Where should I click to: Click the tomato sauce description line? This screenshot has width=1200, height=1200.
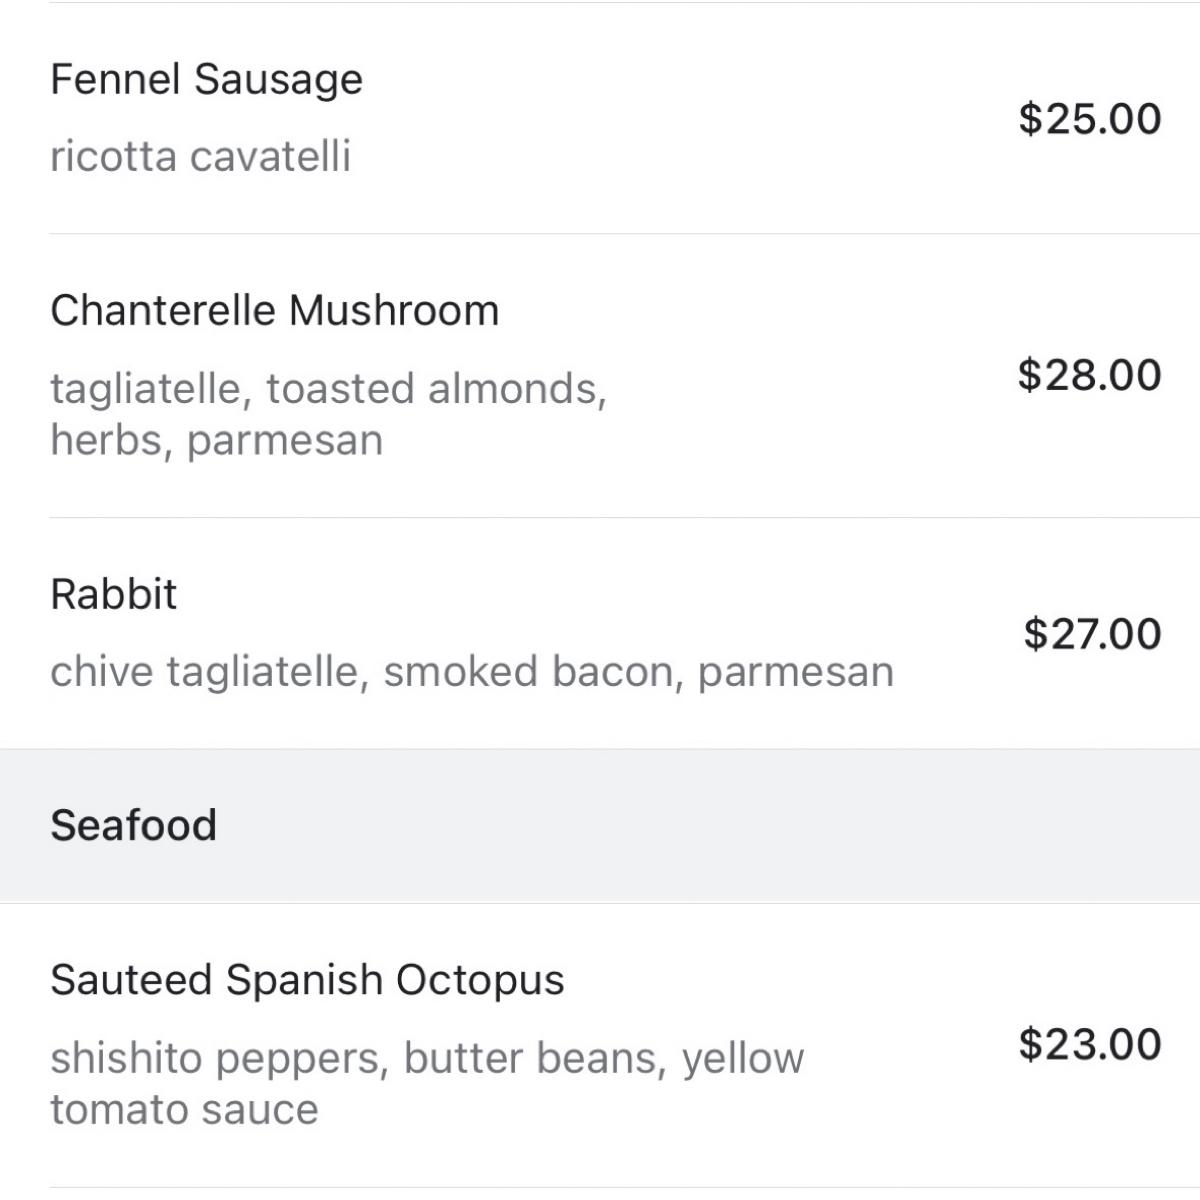point(184,1110)
